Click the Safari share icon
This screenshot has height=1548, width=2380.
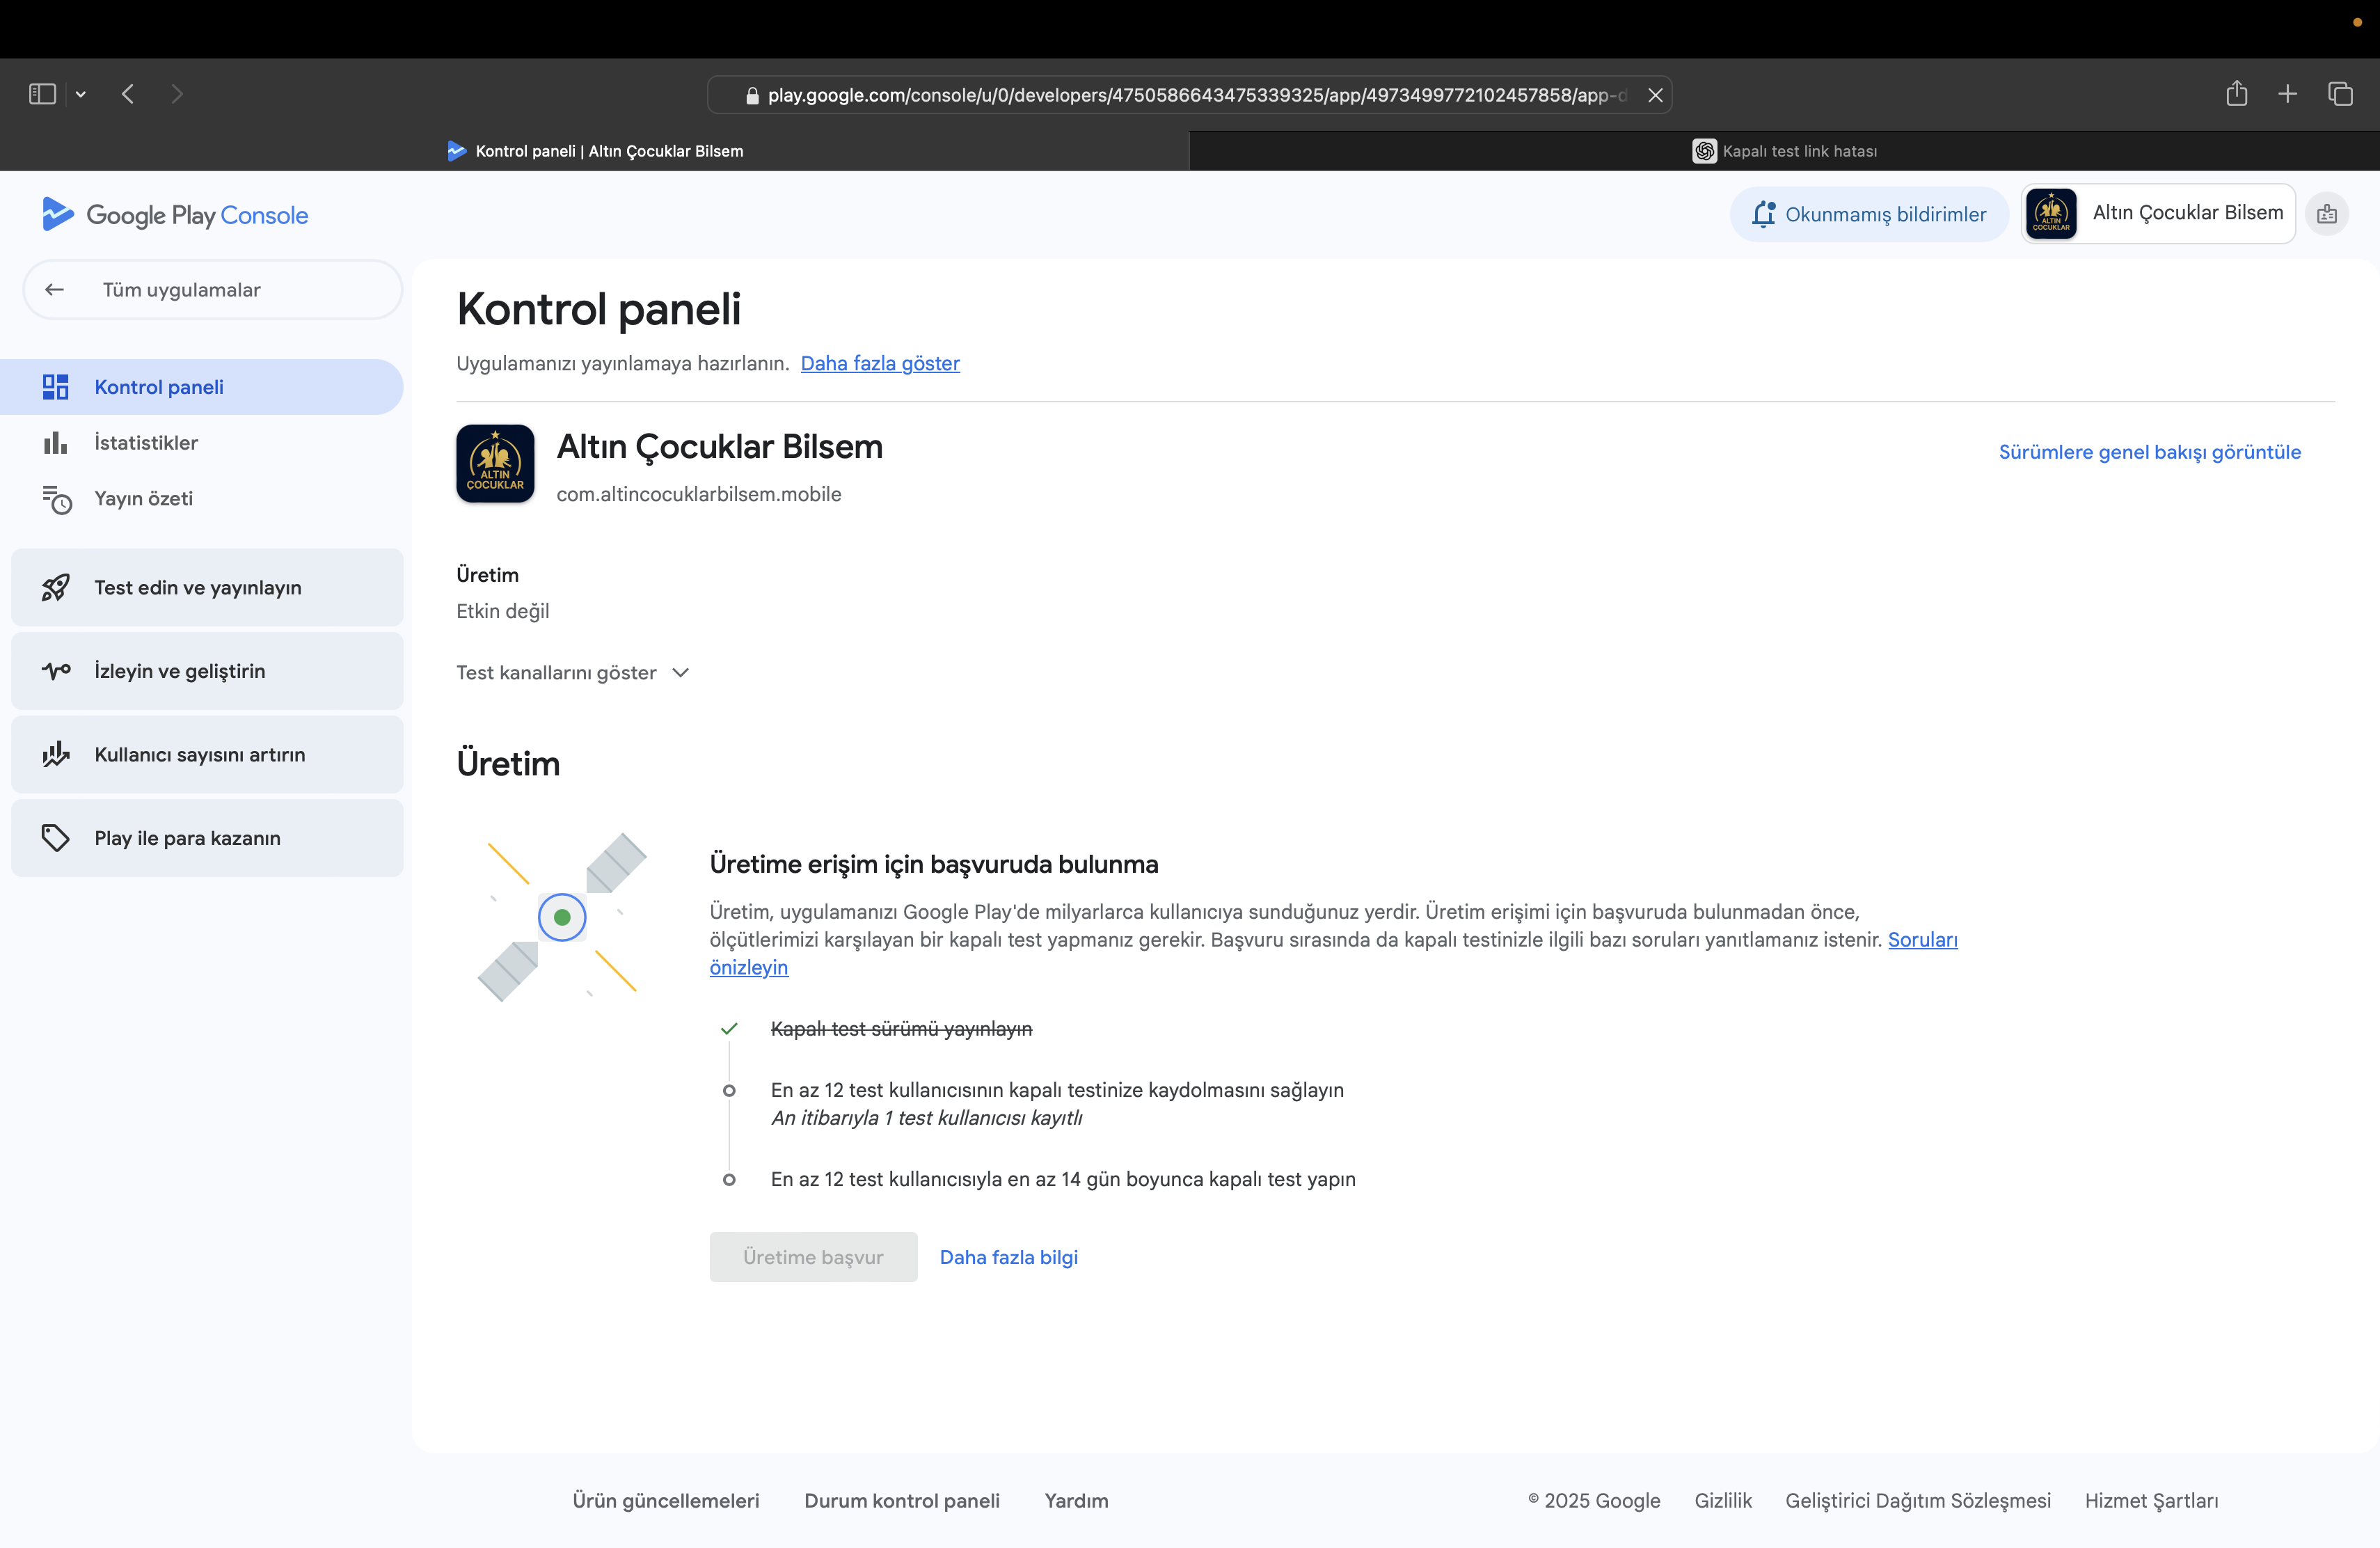pyautogui.click(x=2236, y=94)
